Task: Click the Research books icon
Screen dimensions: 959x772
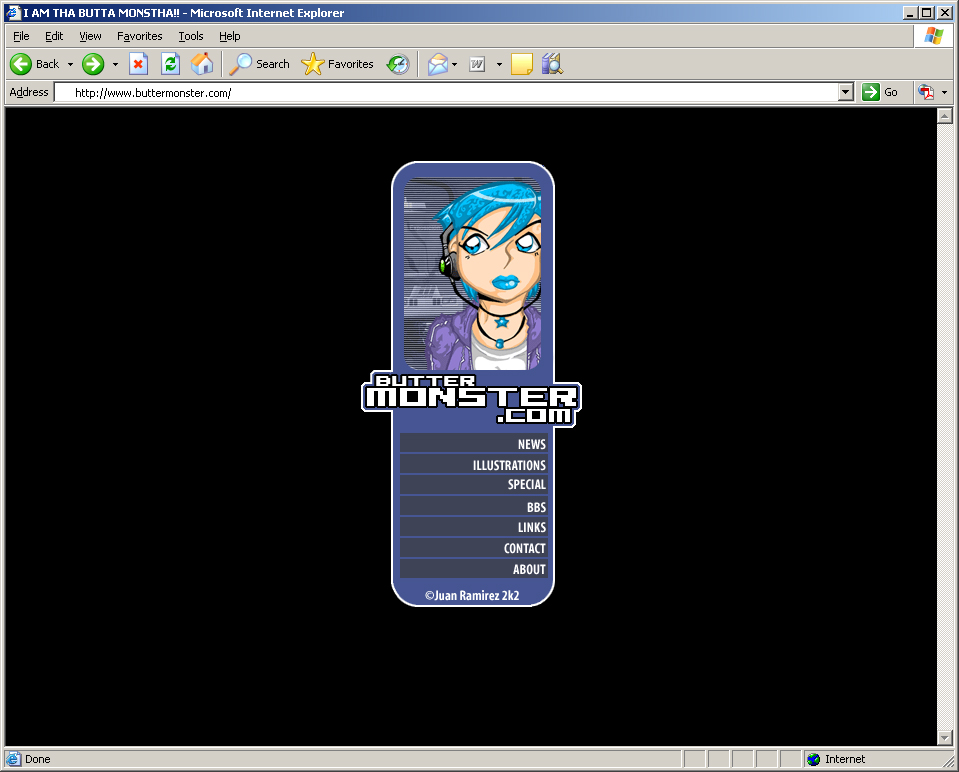Action: pyautogui.click(x=552, y=64)
